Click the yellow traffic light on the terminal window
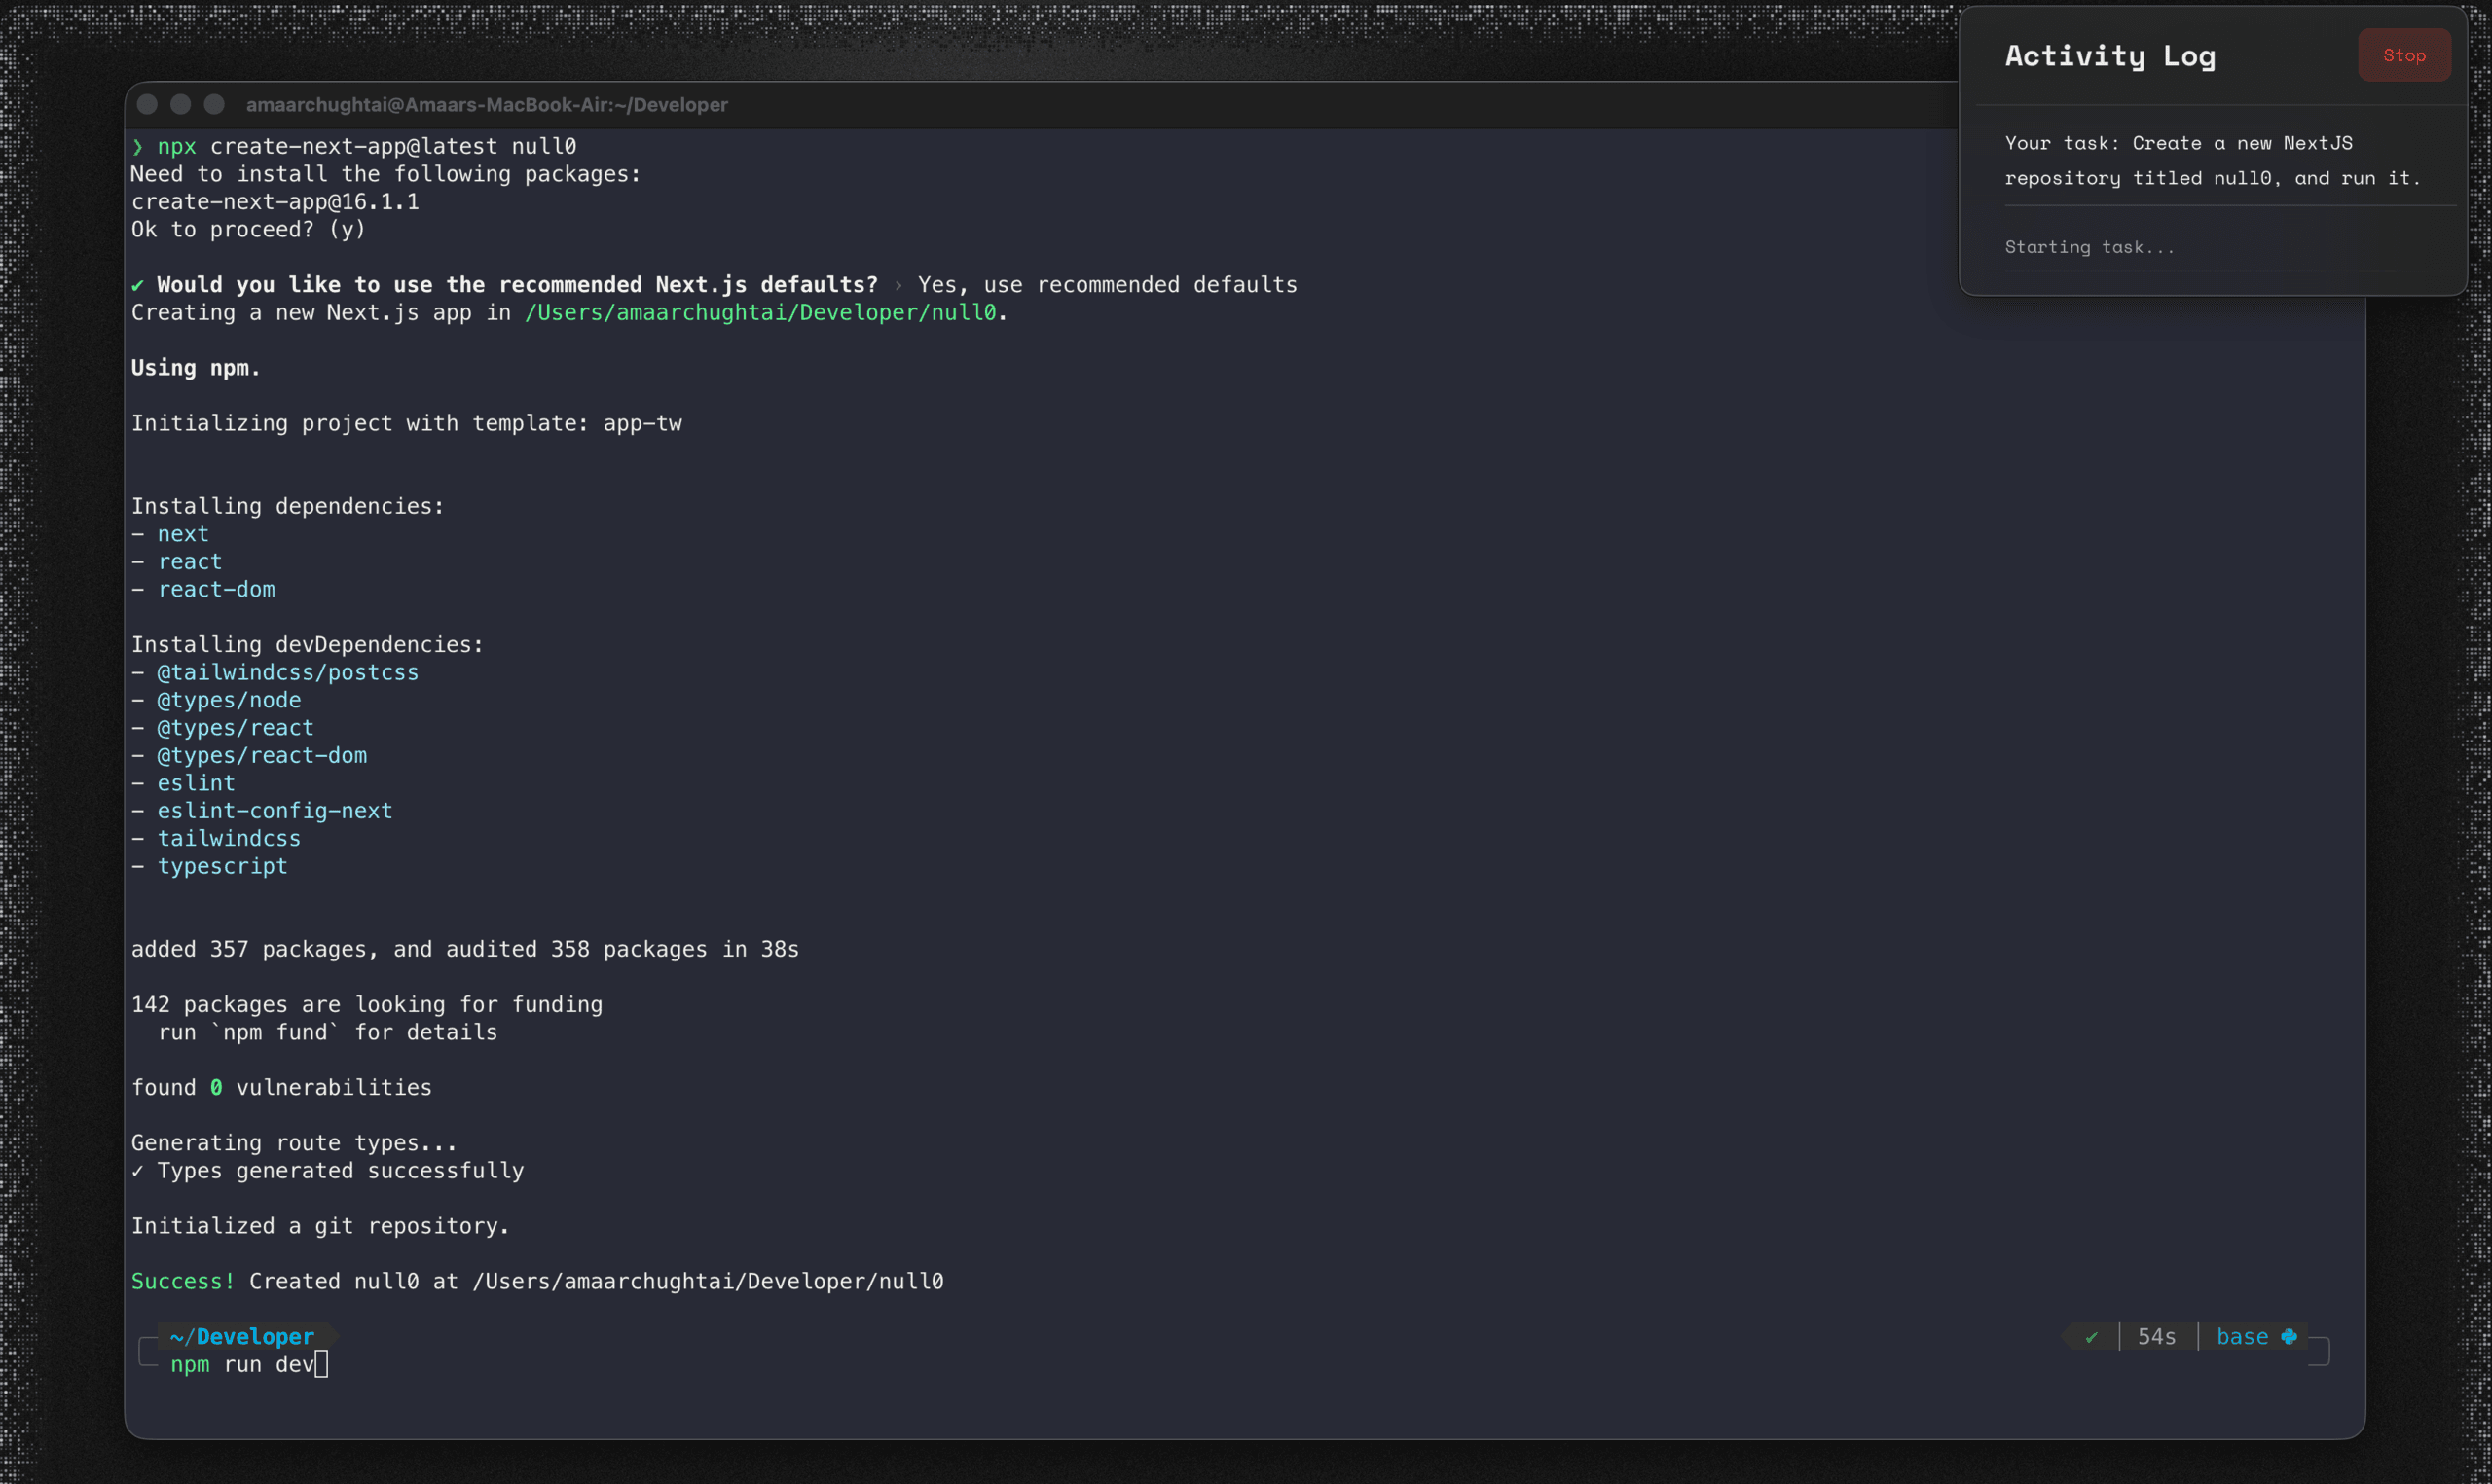Viewport: 2492px width, 1484px height. 180,104
